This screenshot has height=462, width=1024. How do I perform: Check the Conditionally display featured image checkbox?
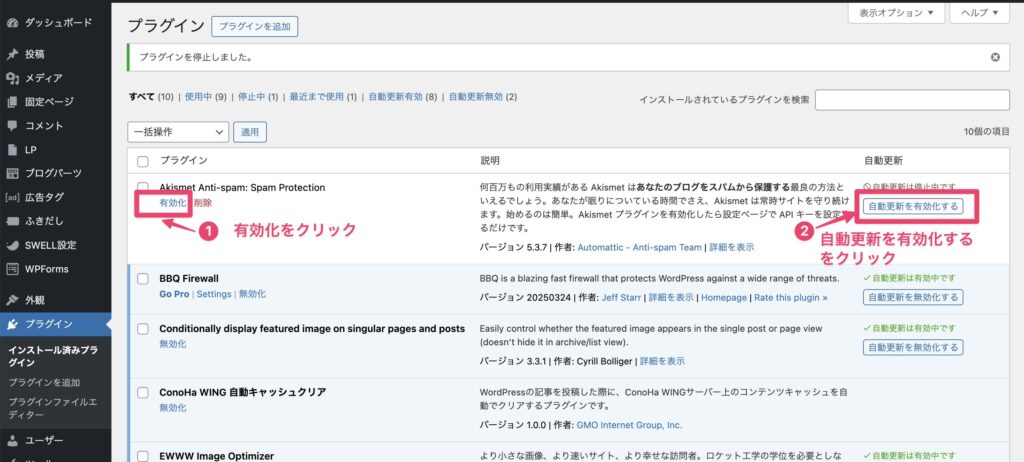pos(143,329)
